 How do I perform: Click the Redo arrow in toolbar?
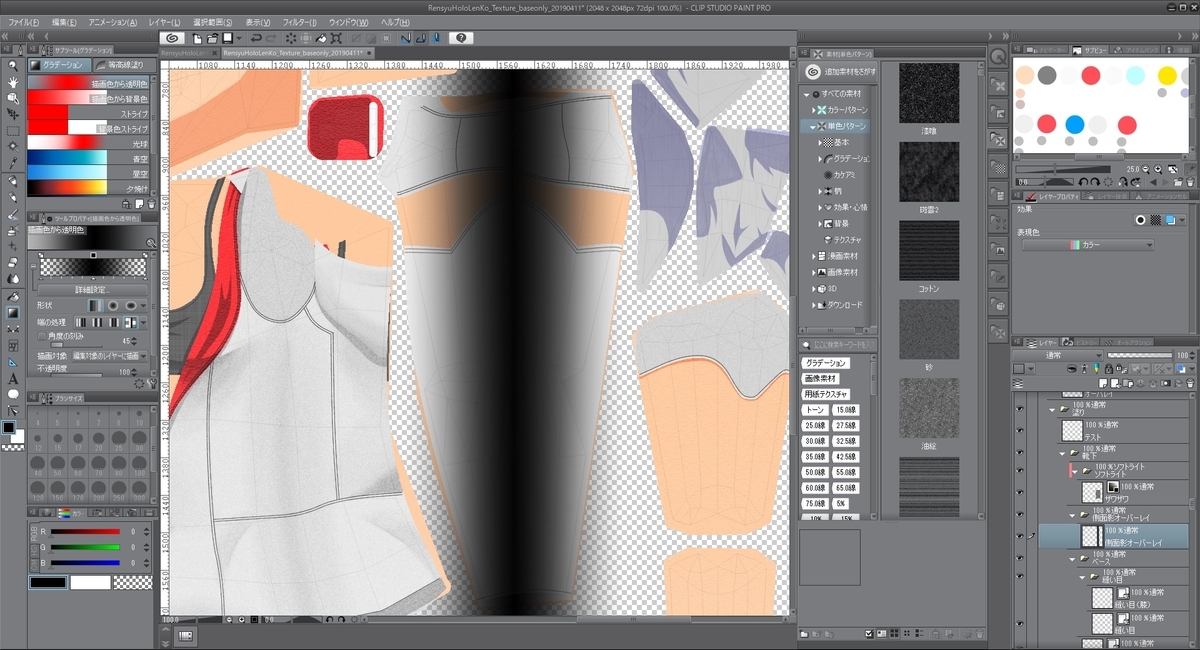point(271,38)
